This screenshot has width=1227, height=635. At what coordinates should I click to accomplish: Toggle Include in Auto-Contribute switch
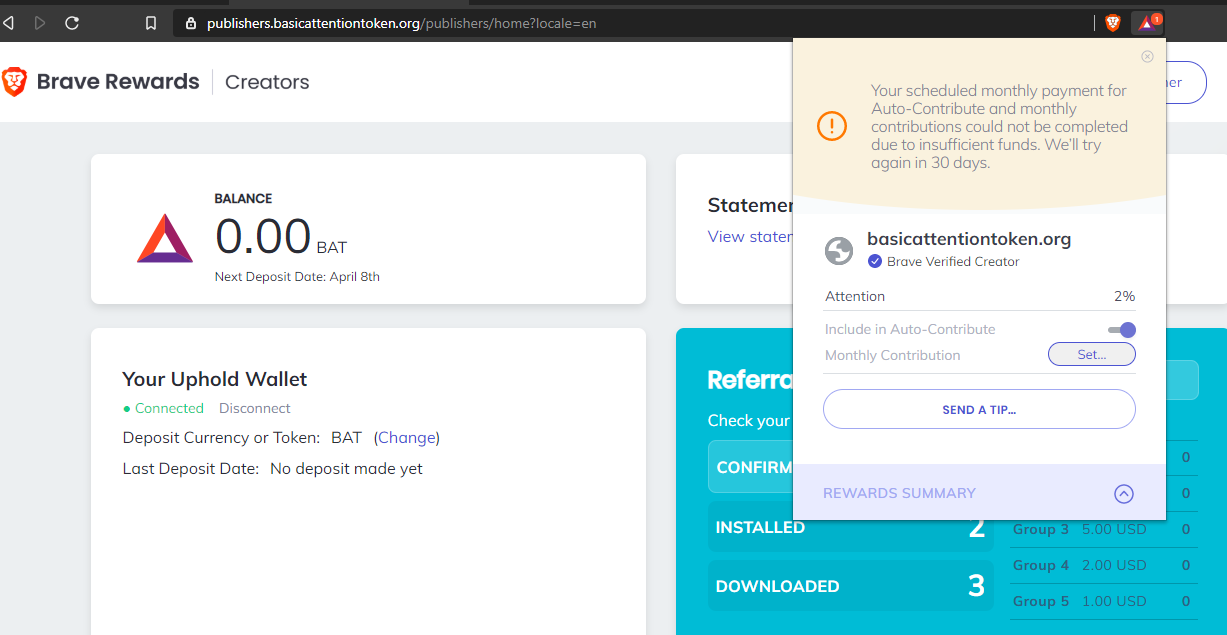pyautogui.click(x=1122, y=330)
